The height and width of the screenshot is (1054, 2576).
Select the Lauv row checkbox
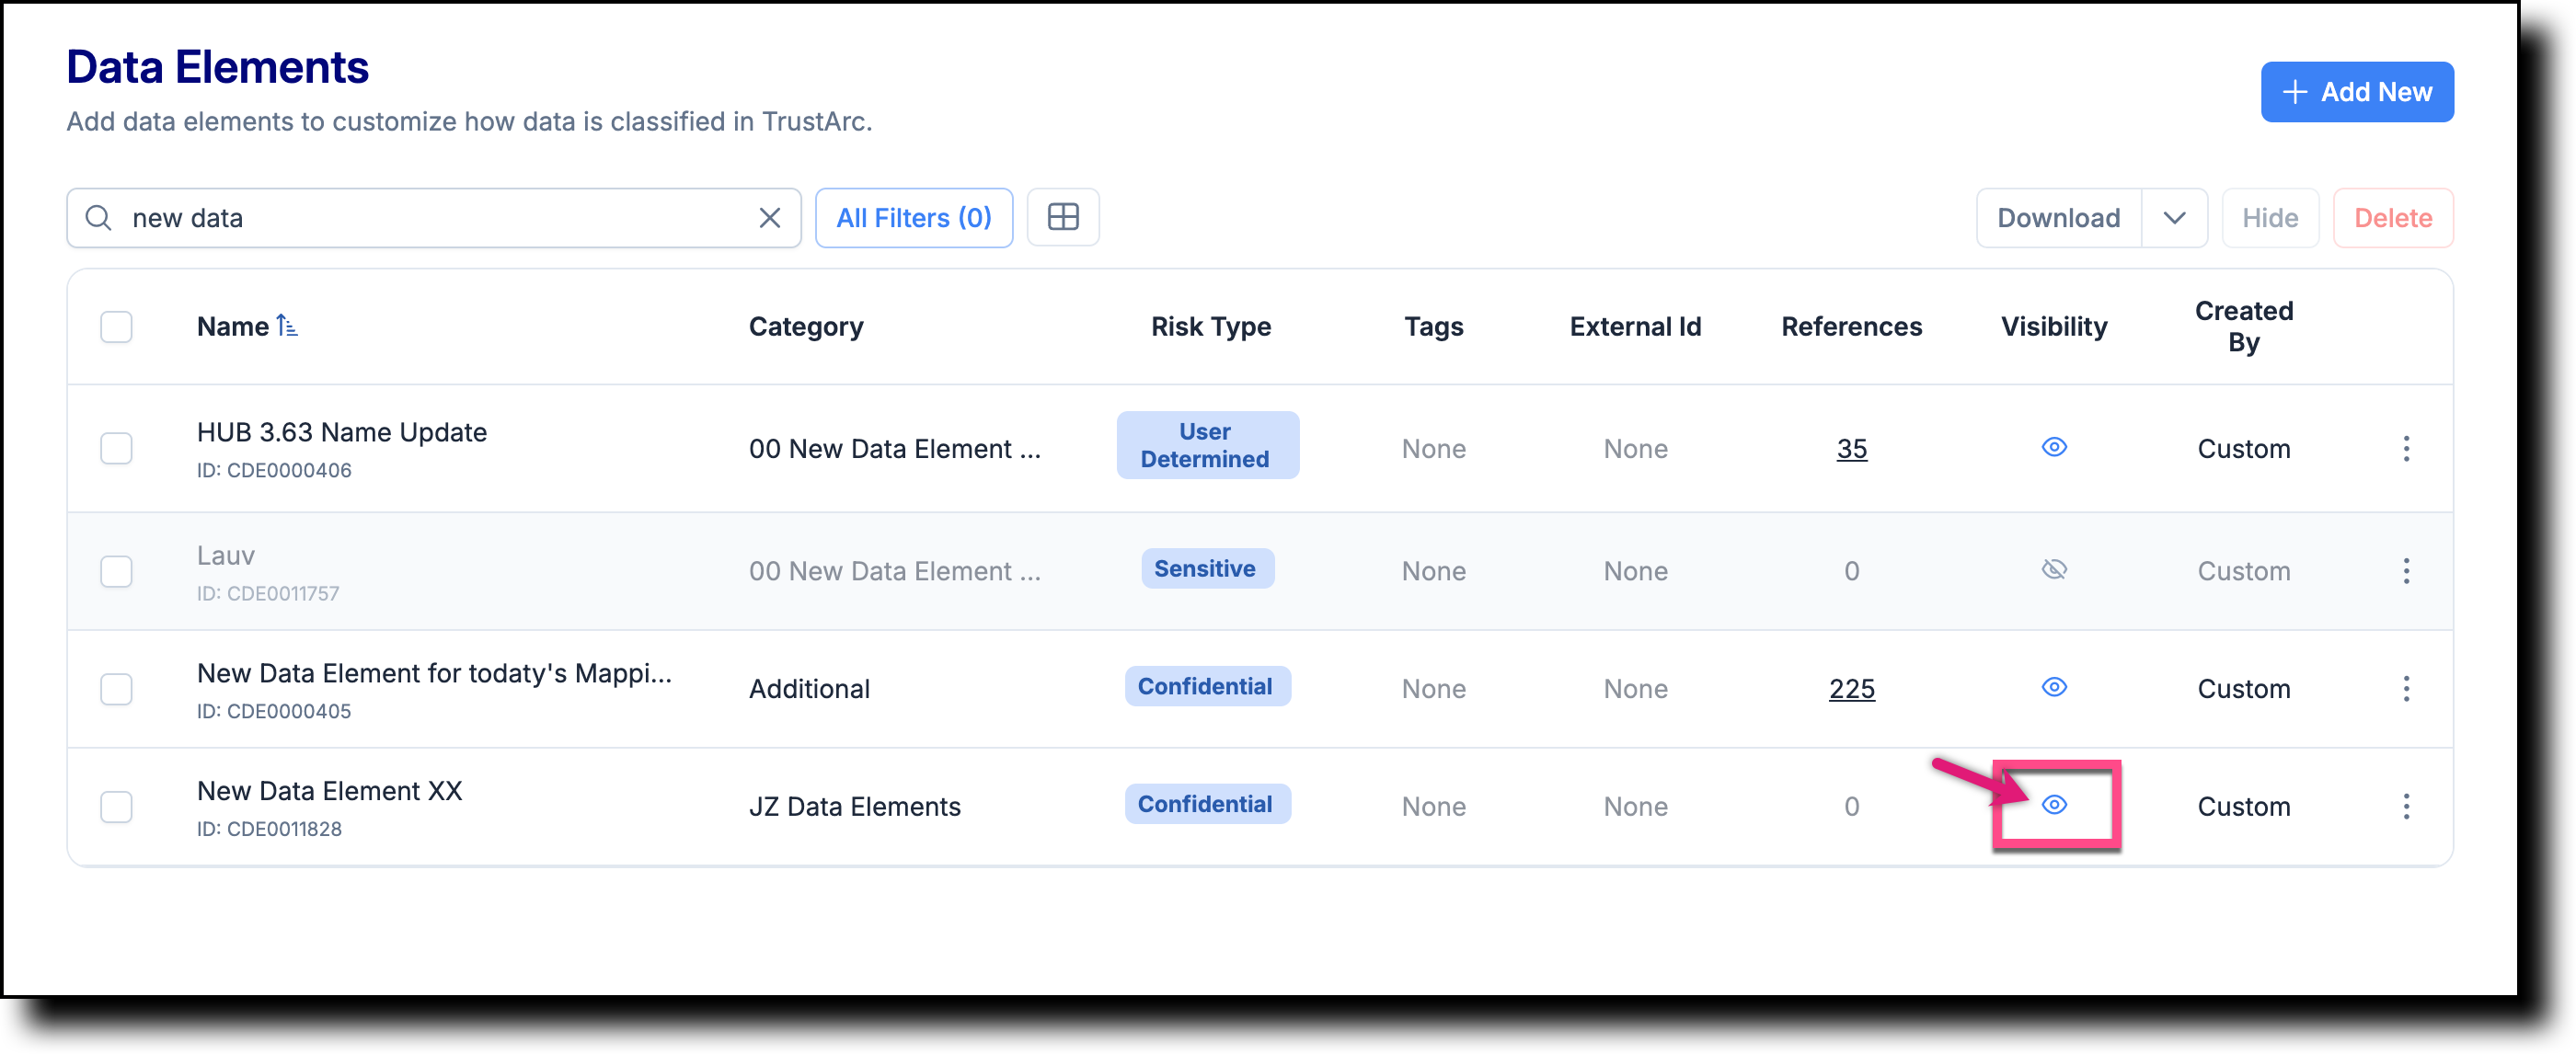116,571
